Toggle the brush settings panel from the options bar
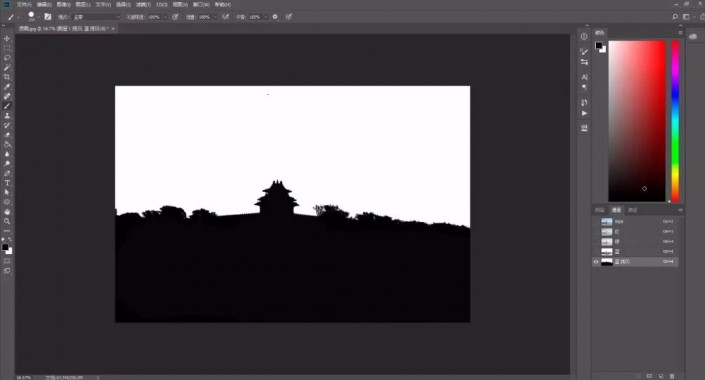Viewport: 705px width, 380px height. 48,17
